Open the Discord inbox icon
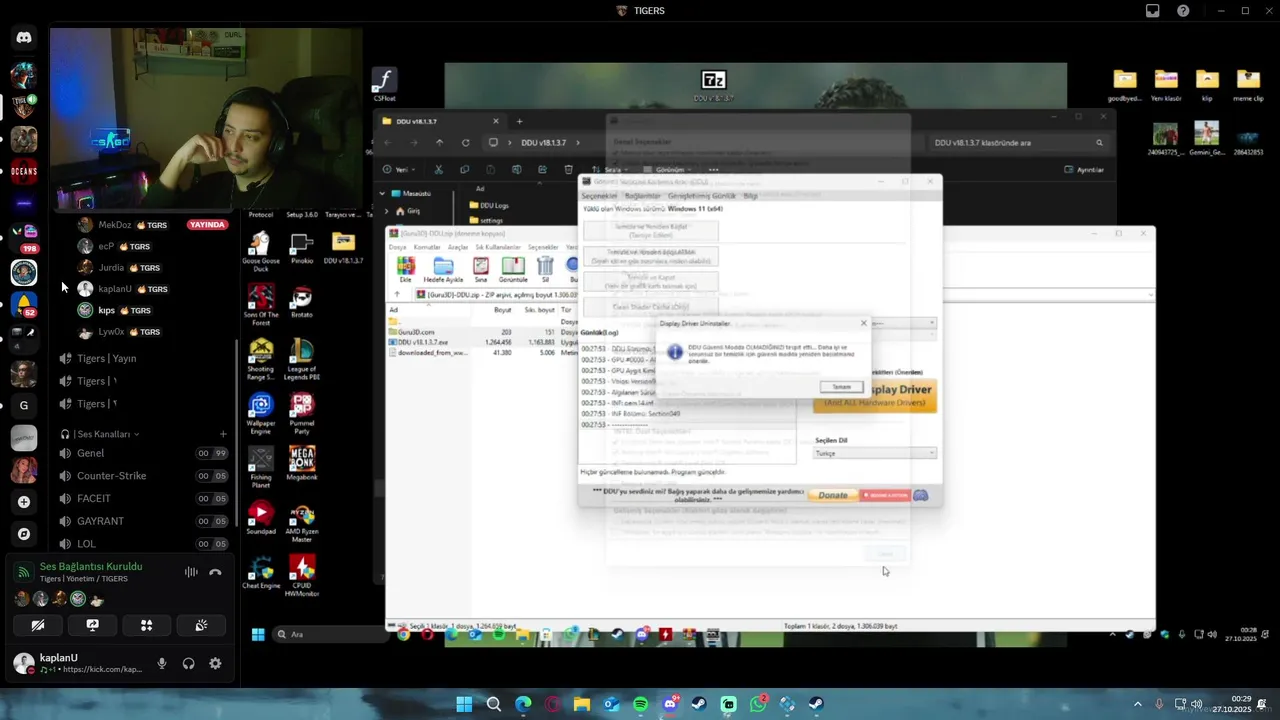The width and height of the screenshot is (1280, 720). (1153, 11)
